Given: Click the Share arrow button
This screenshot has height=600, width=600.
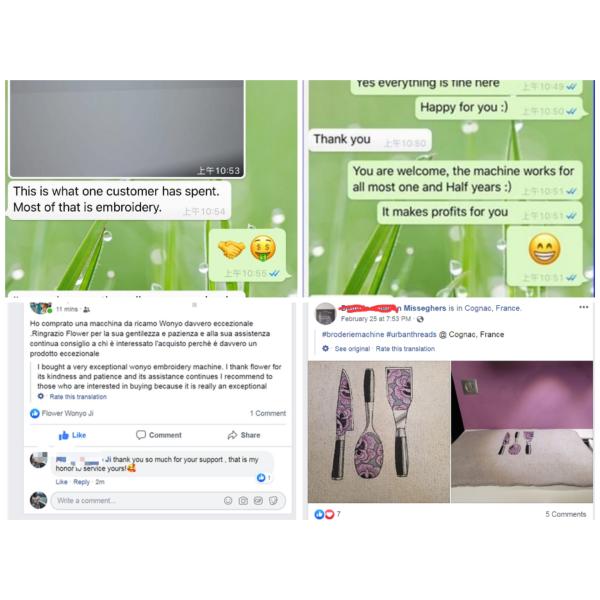Looking at the screenshot, I should pyautogui.click(x=244, y=435).
